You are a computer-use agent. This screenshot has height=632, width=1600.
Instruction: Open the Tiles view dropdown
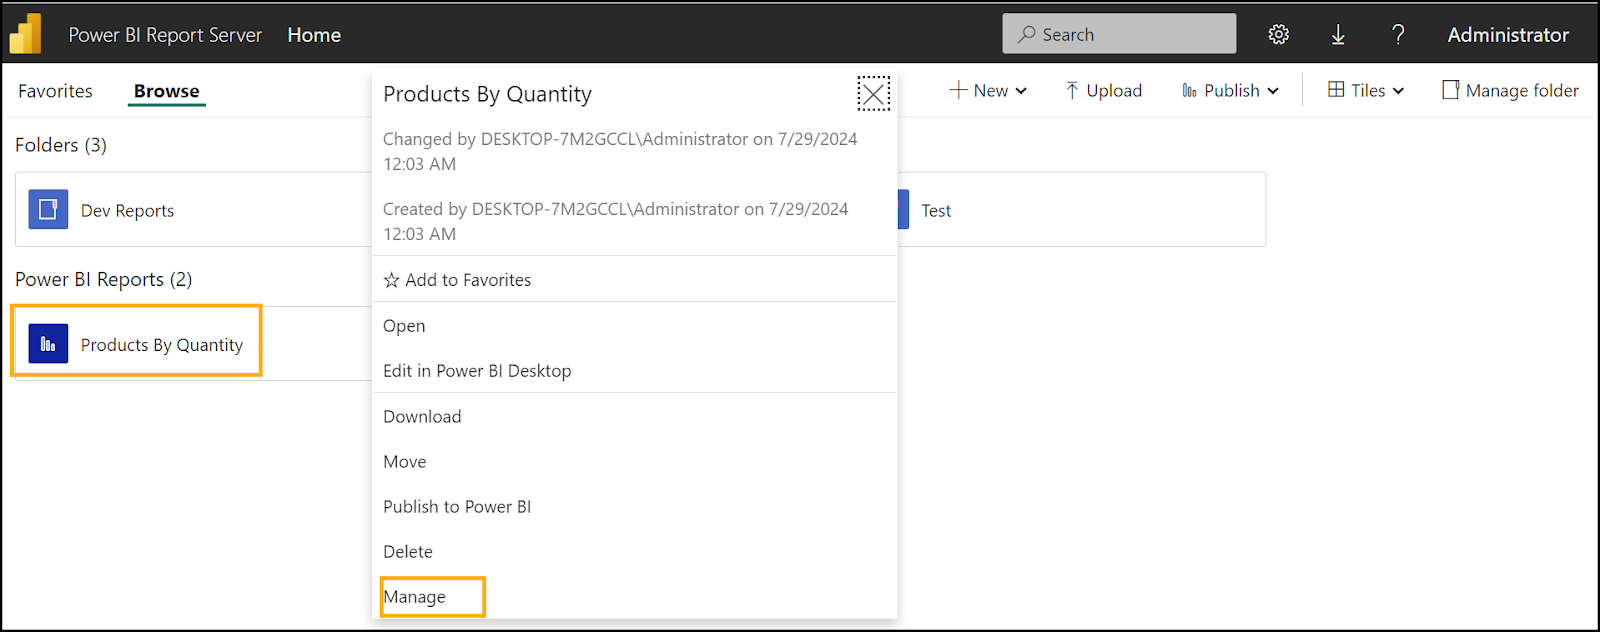[x=1366, y=91]
